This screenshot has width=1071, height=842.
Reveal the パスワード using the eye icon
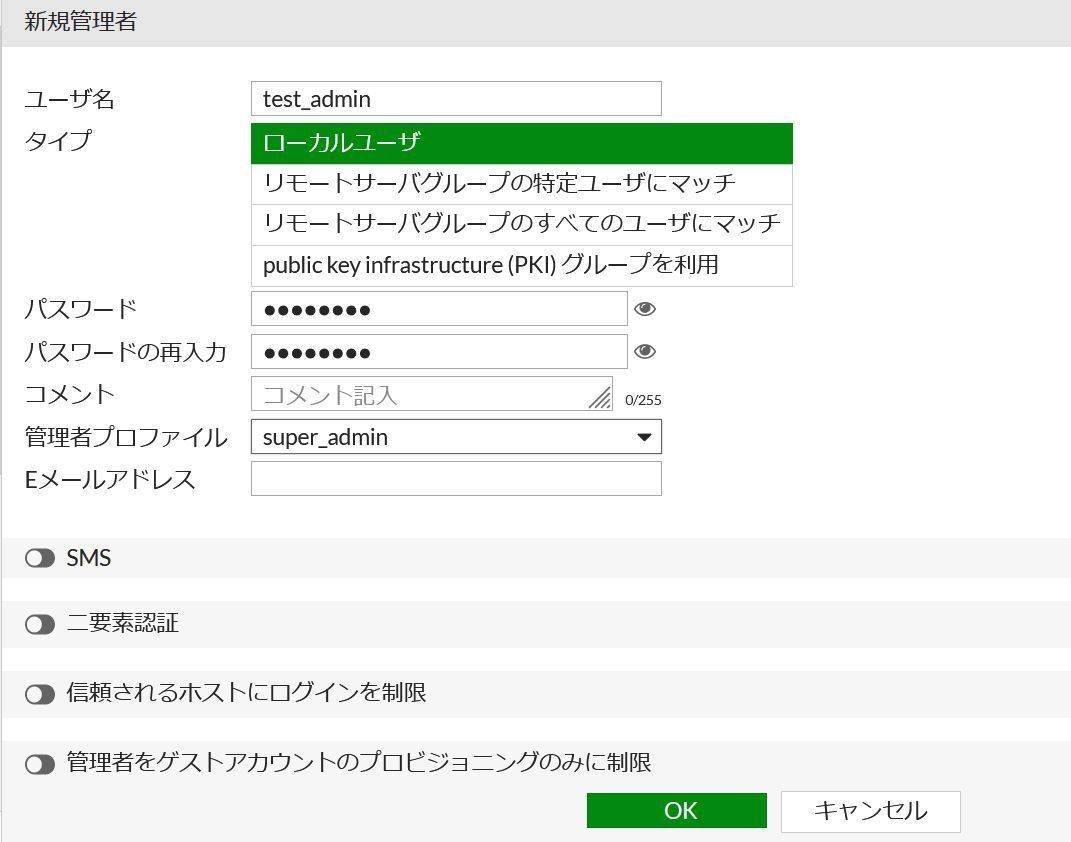click(645, 309)
